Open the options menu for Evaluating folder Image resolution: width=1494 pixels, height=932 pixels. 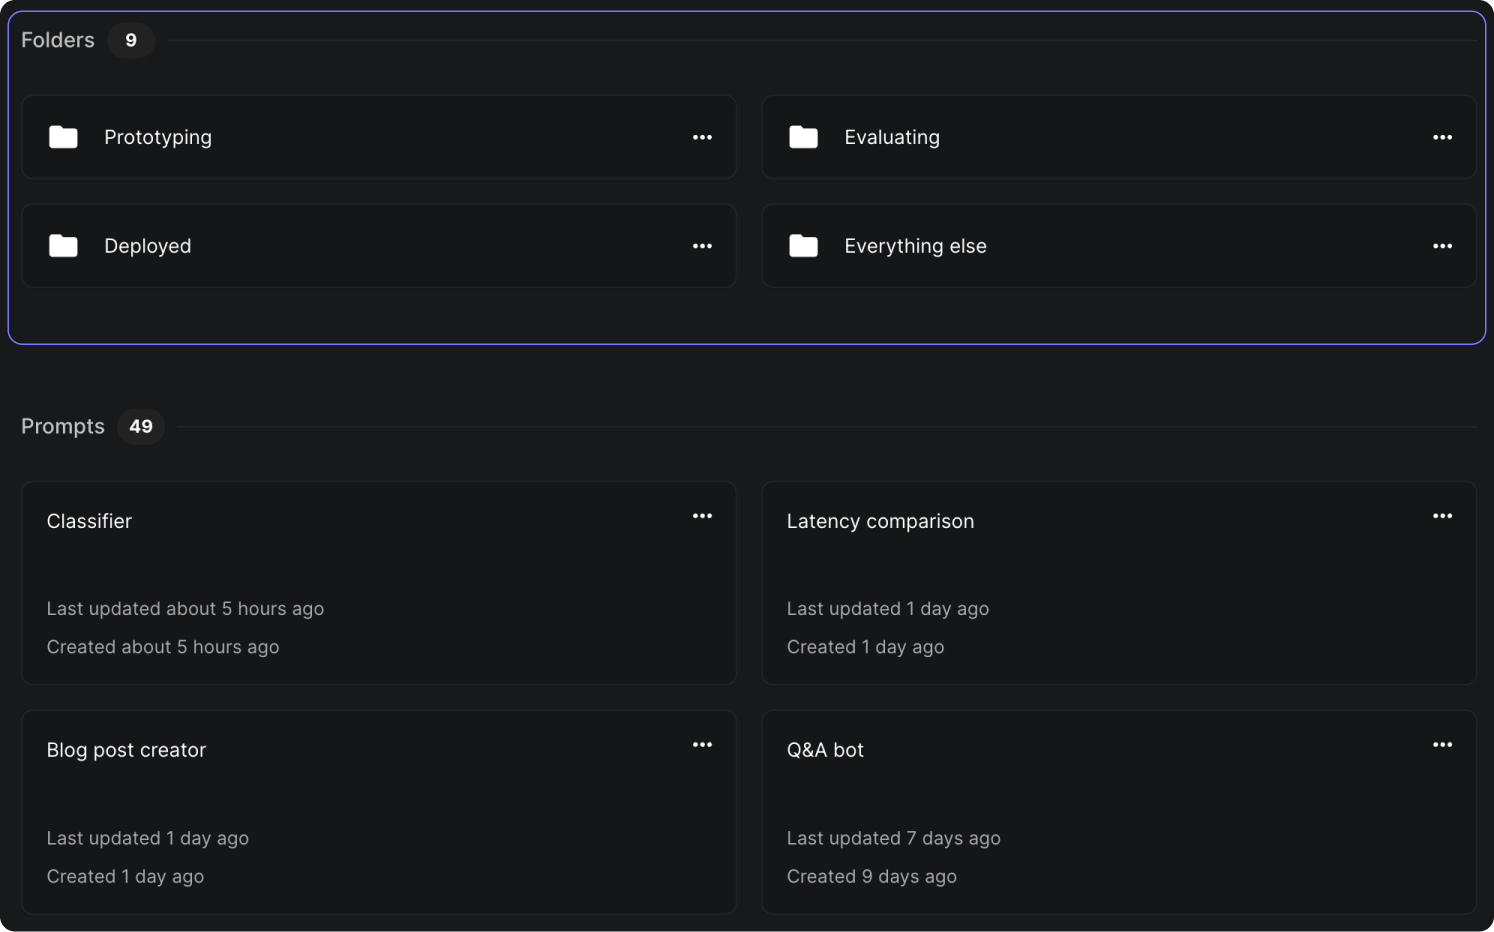[x=1442, y=137]
